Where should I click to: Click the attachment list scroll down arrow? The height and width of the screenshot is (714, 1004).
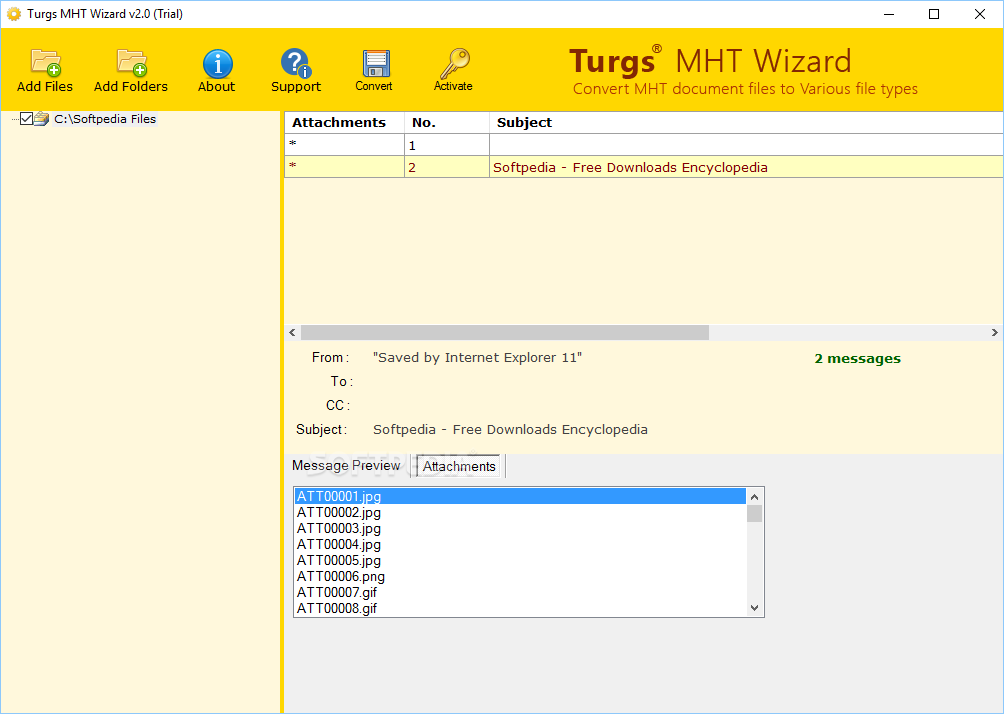754,608
